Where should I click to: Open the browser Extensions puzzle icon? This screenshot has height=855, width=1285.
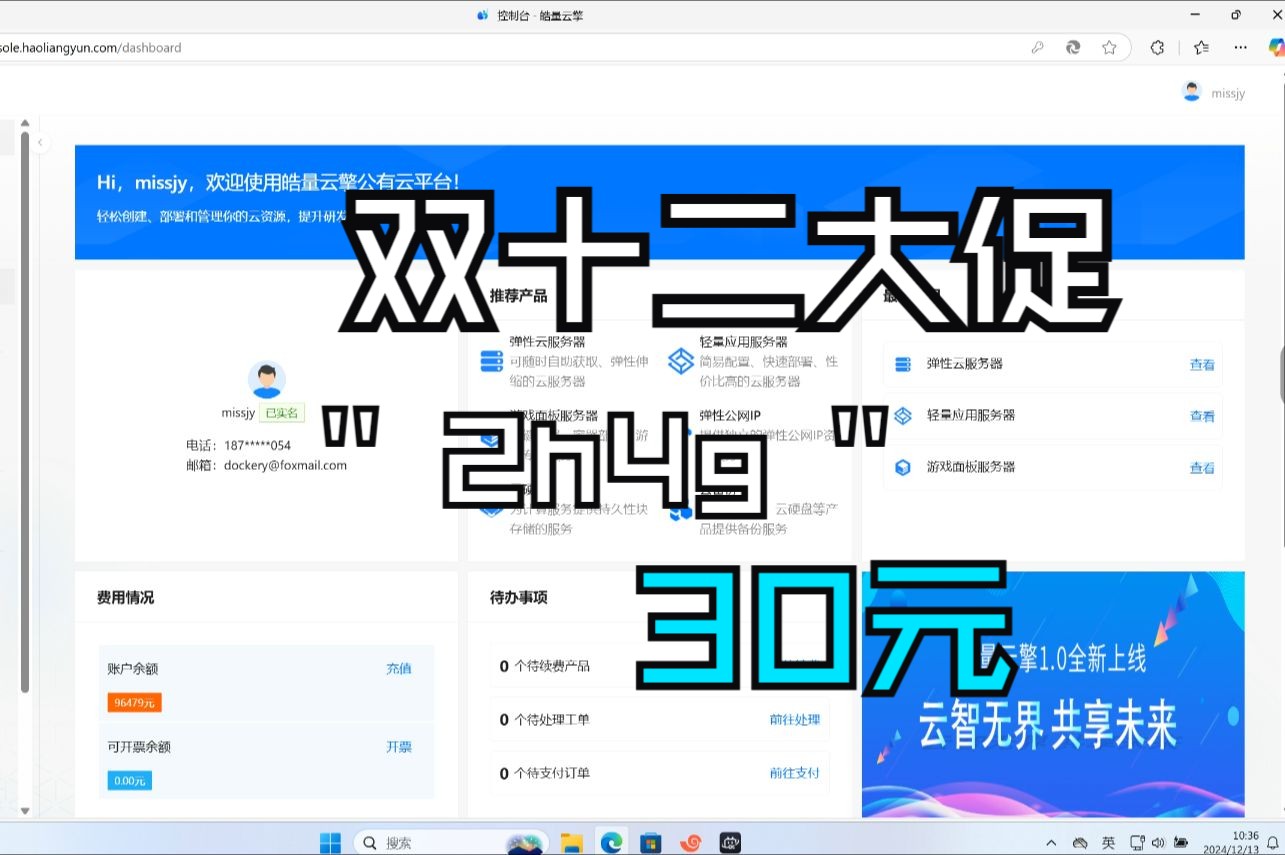click(1158, 47)
